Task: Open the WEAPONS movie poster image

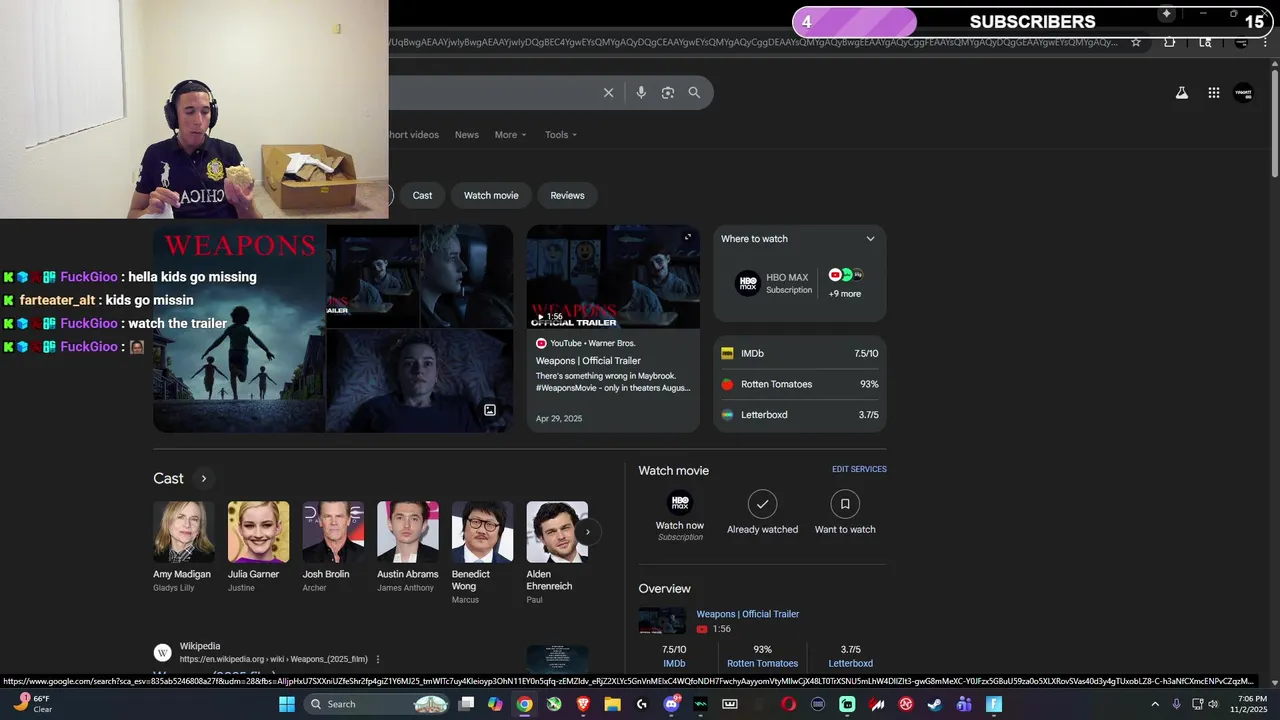Action: coord(240,329)
